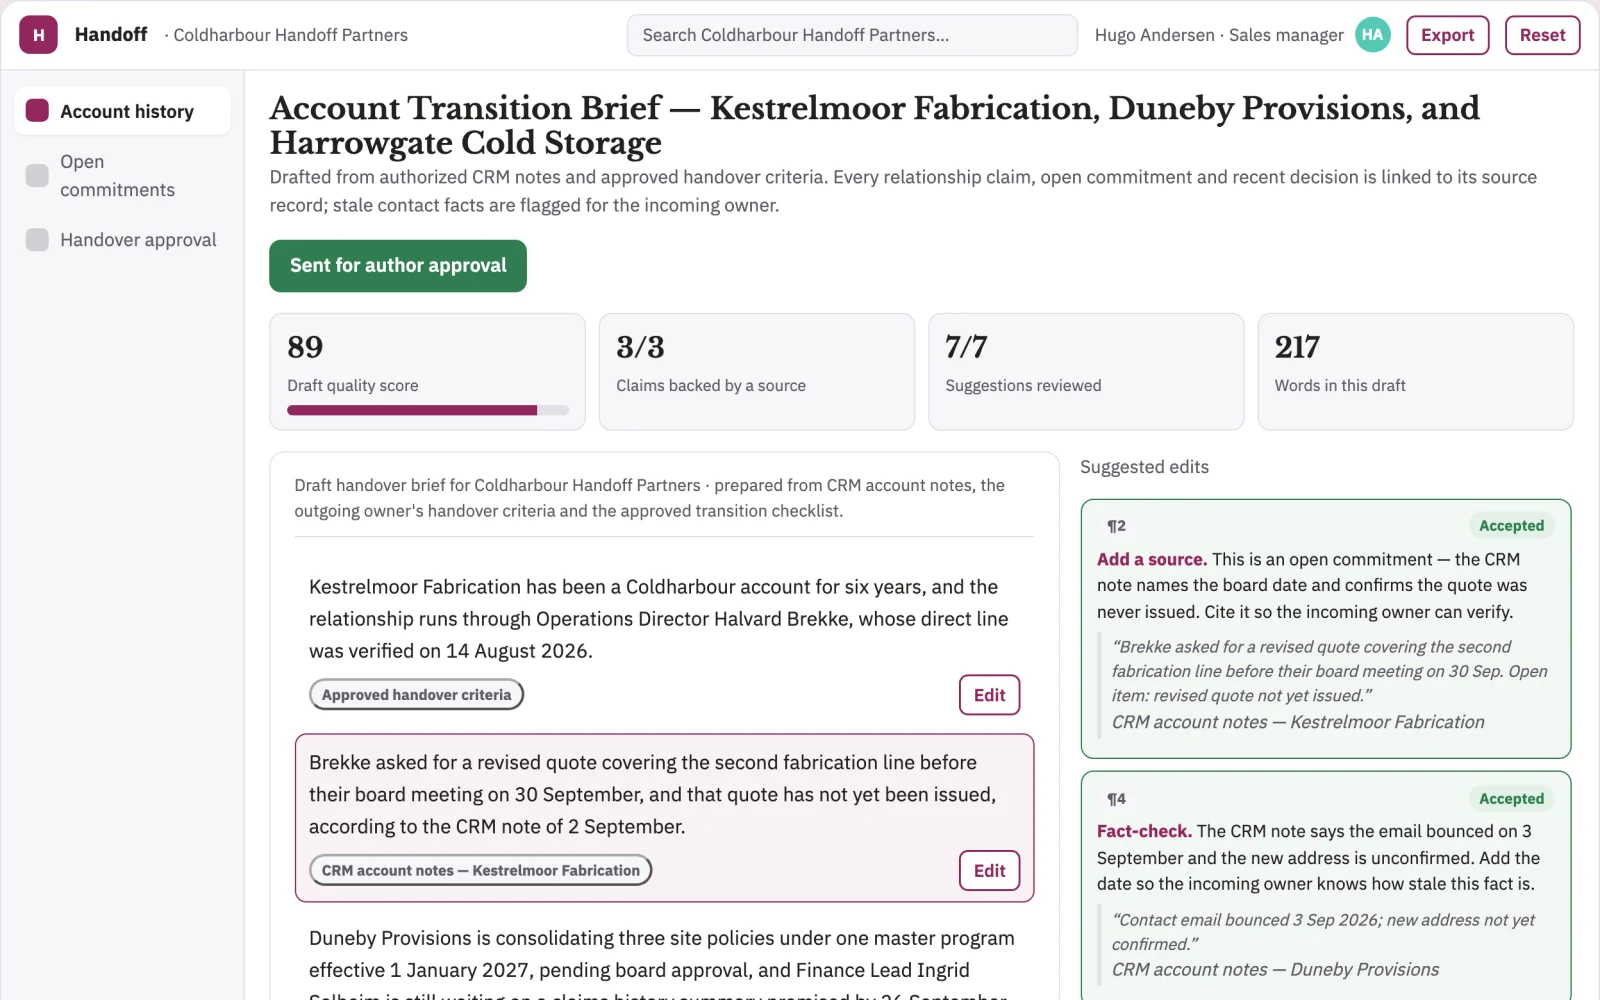Viewport: 1600px width, 1000px height.
Task: Open the HA user avatar
Action: pyautogui.click(x=1372, y=35)
